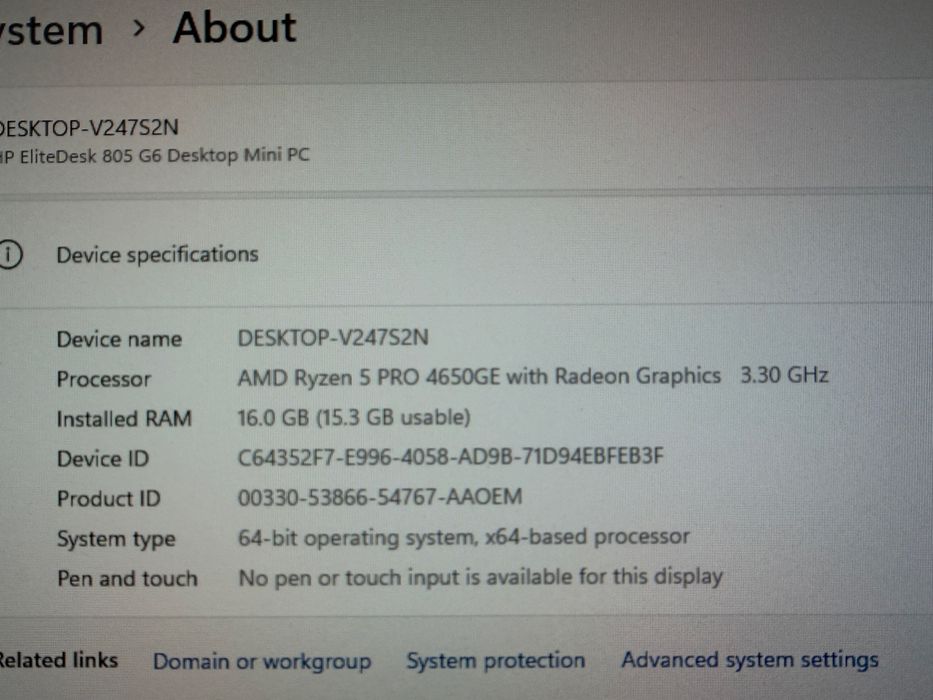Select the HP EliteDesk 805 G6 model text
Image resolution: width=933 pixels, height=700 pixels.
(x=154, y=156)
